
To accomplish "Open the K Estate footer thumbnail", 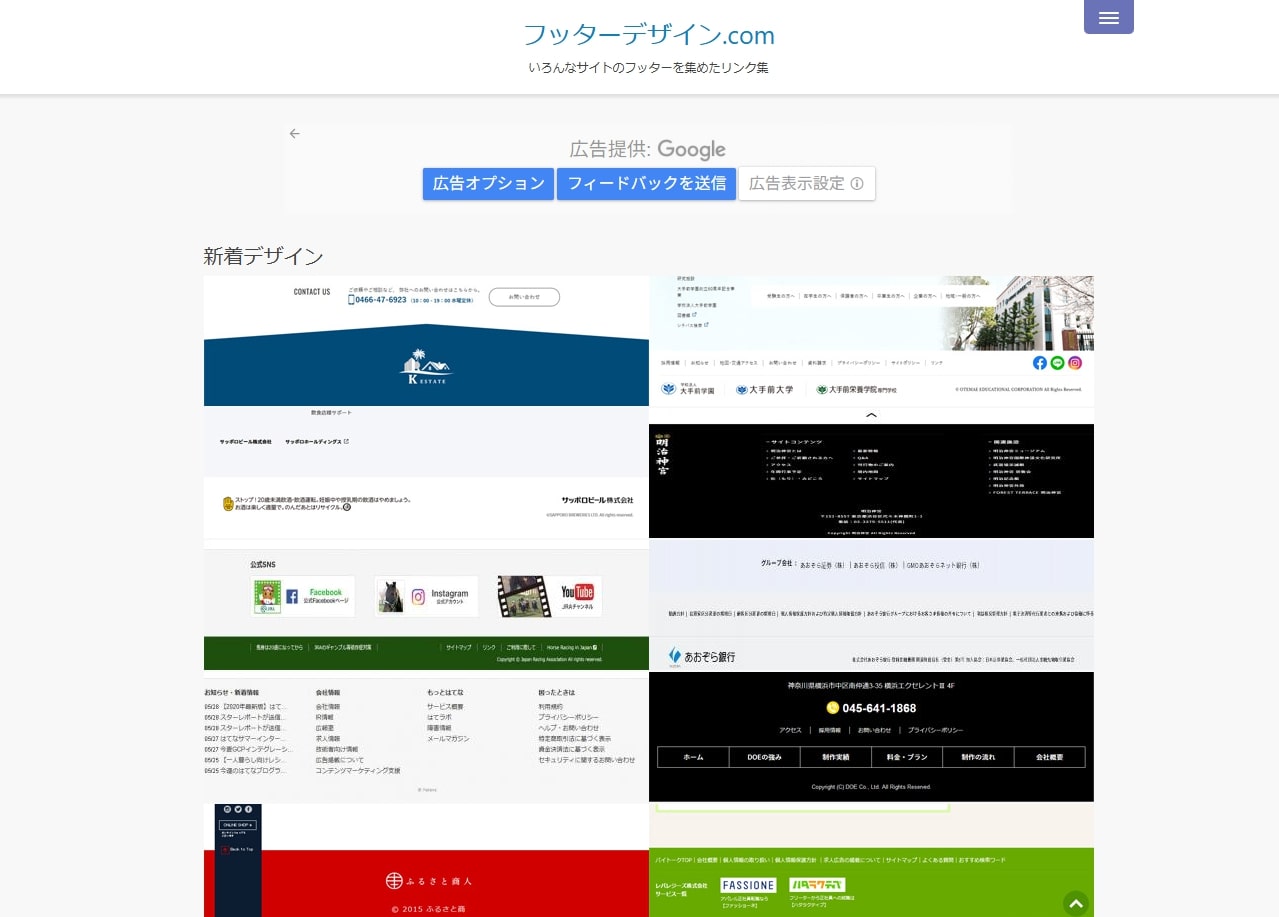I will (x=426, y=341).
